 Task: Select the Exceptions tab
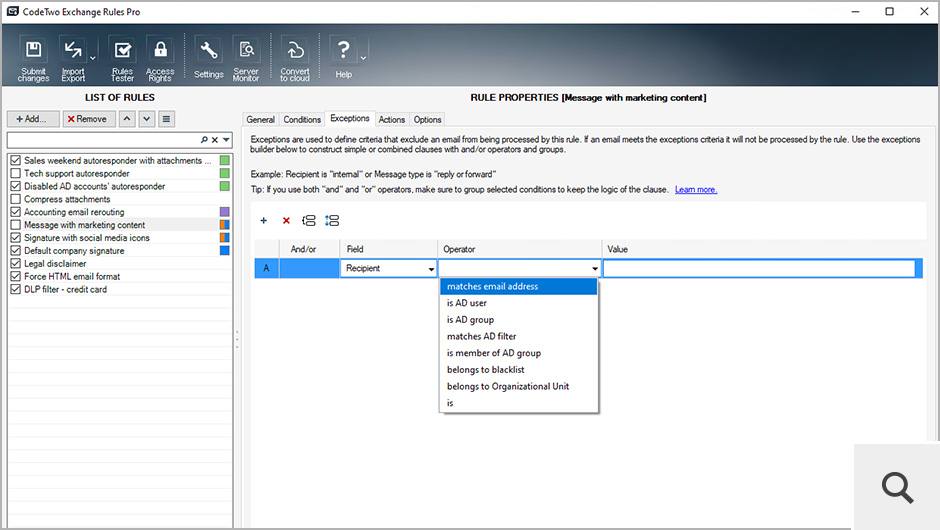pos(350,118)
